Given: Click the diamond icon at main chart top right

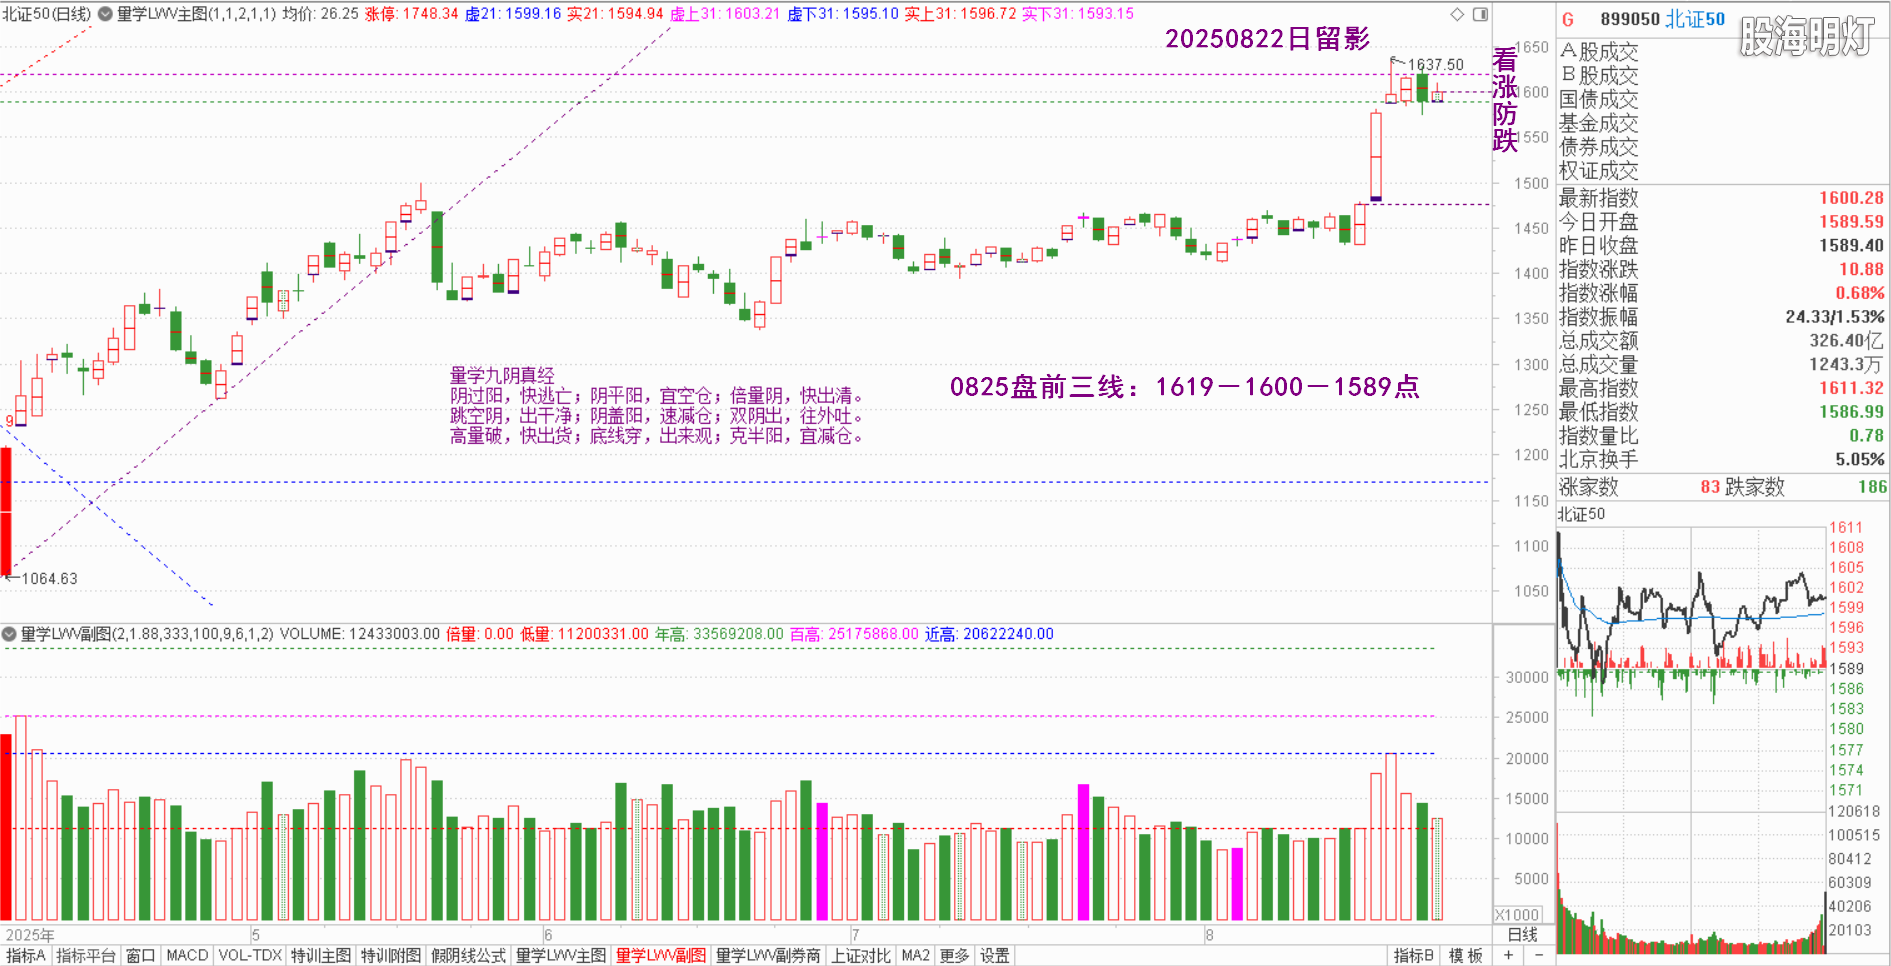Looking at the screenshot, I should (1458, 14).
